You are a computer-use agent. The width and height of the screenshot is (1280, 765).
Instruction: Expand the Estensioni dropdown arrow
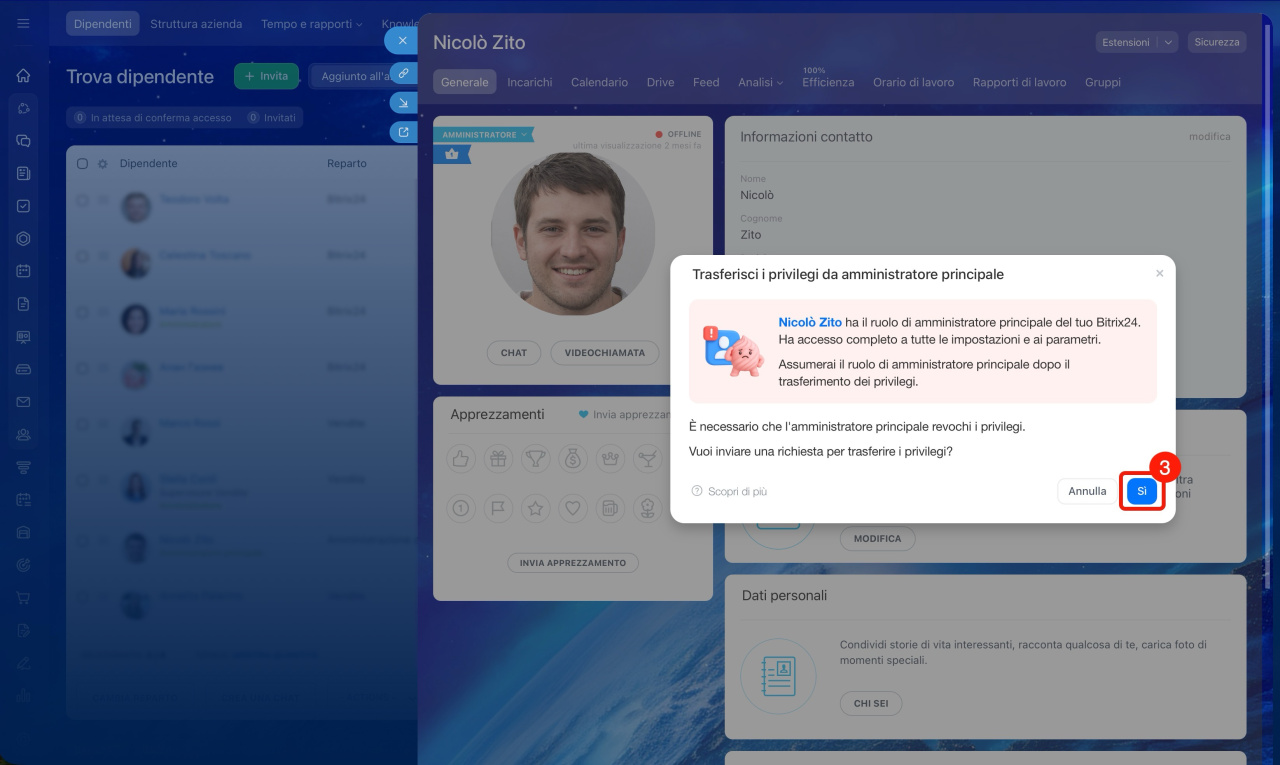(1168, 42)
